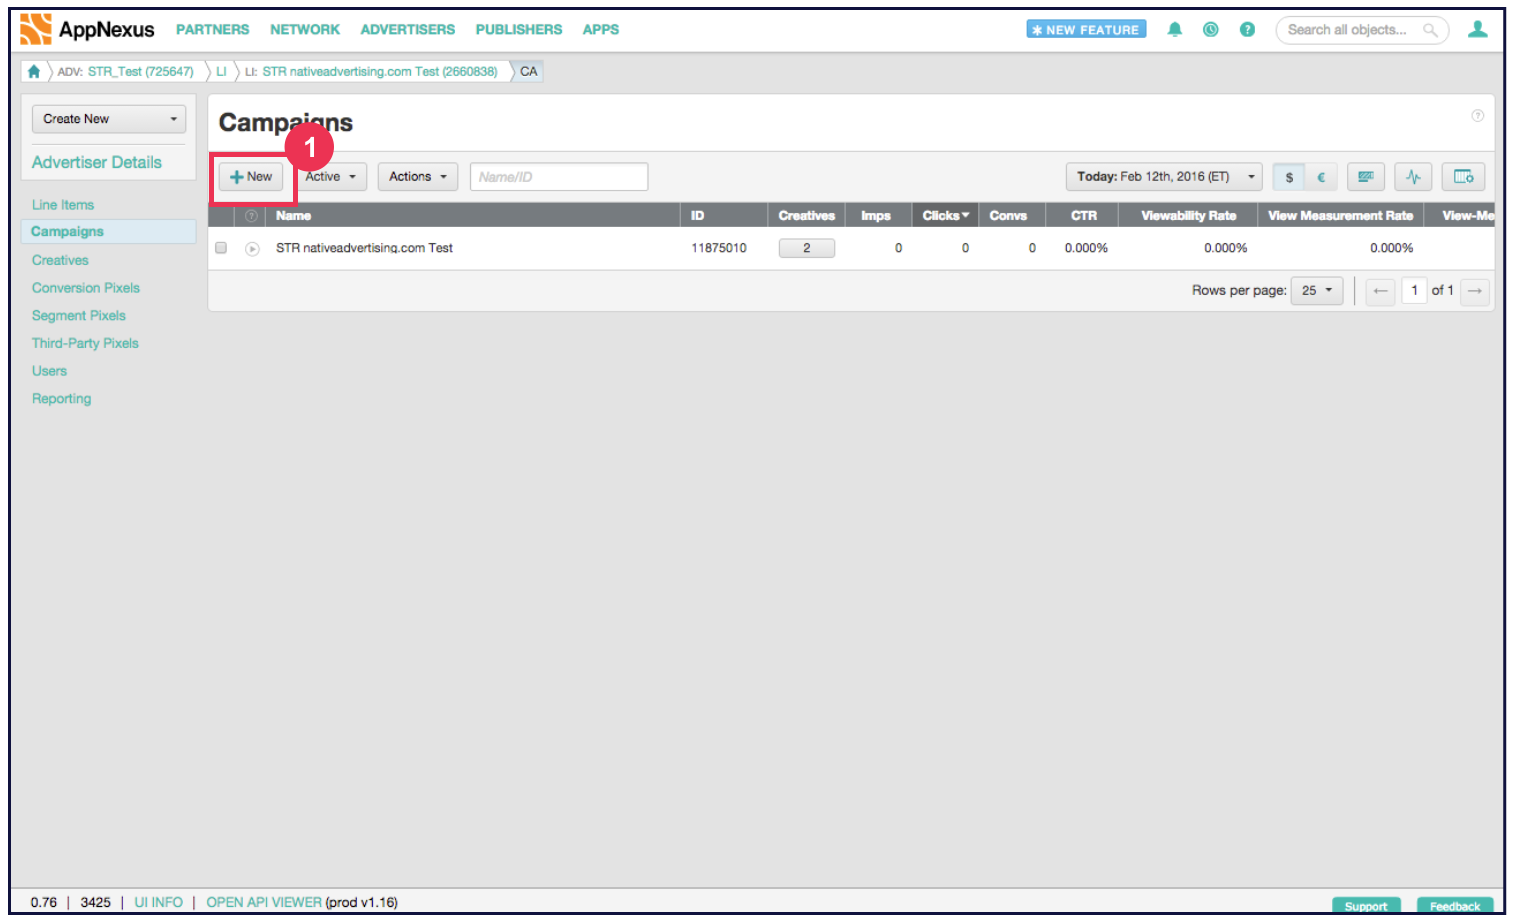Select Campaigns in sidebar

tap(108, 232)
